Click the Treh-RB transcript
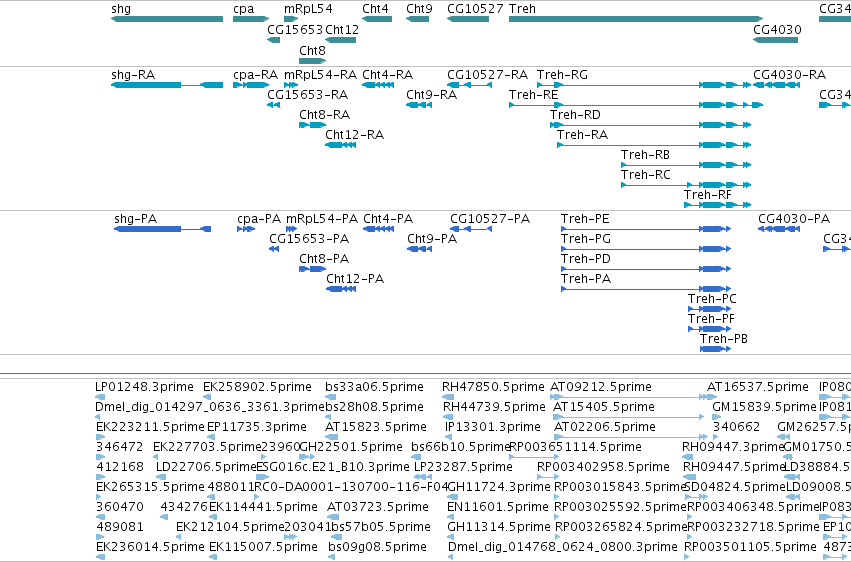 click(x=686, y=165)
